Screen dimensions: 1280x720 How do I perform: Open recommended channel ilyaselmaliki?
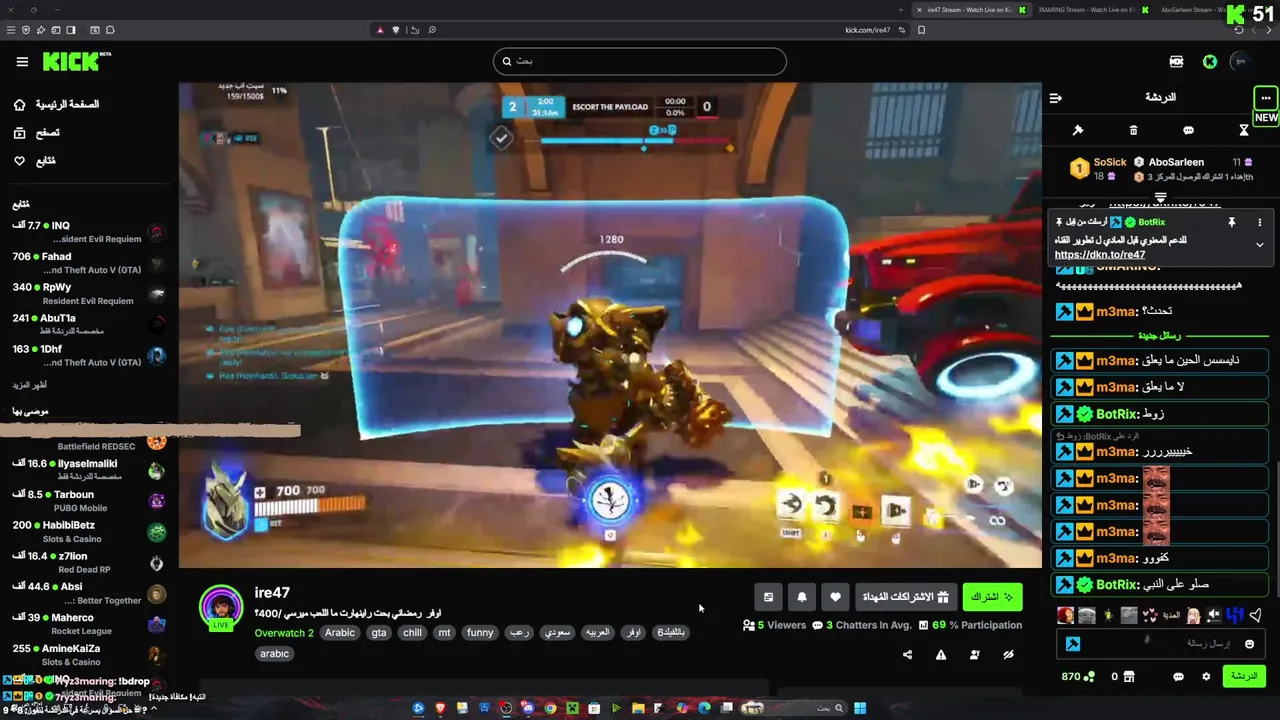tap(90, 470)
